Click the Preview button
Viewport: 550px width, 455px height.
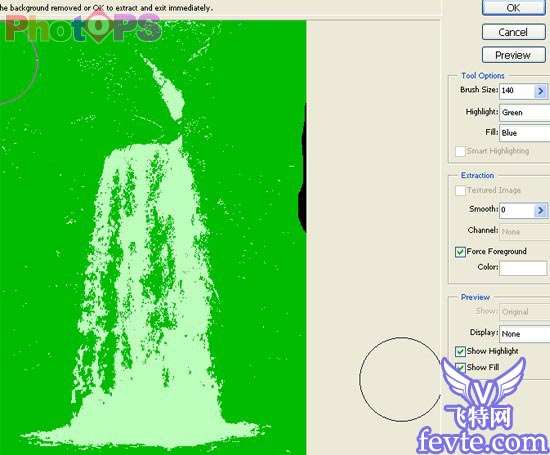514,55
